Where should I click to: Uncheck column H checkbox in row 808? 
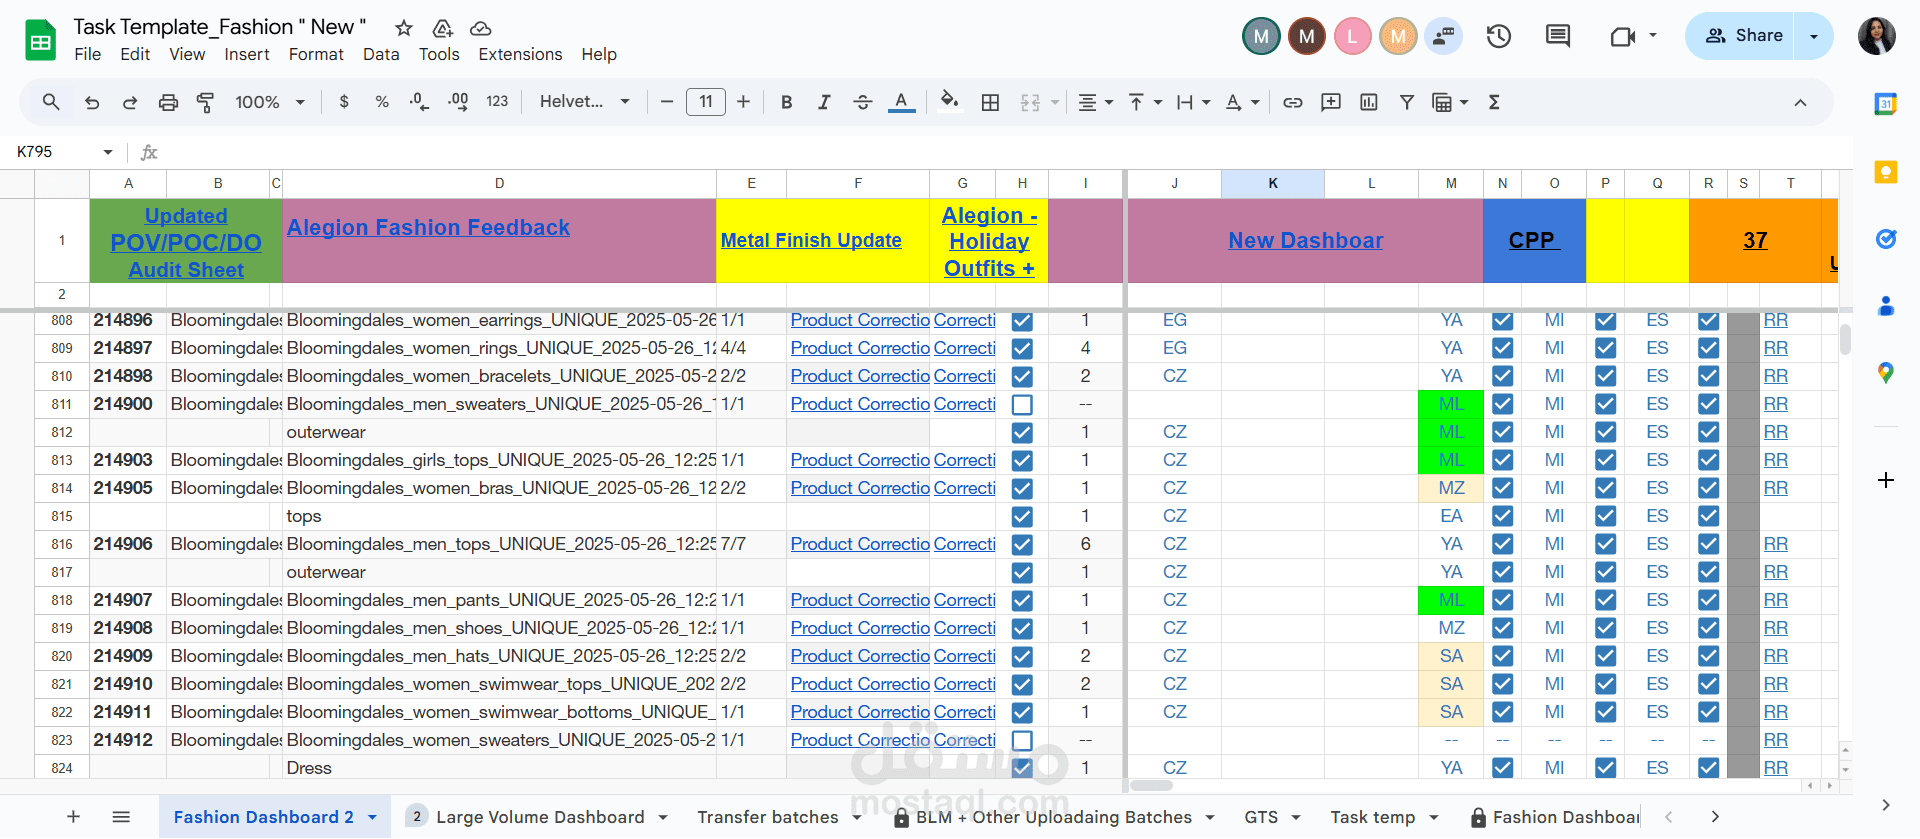point(1022,321)
